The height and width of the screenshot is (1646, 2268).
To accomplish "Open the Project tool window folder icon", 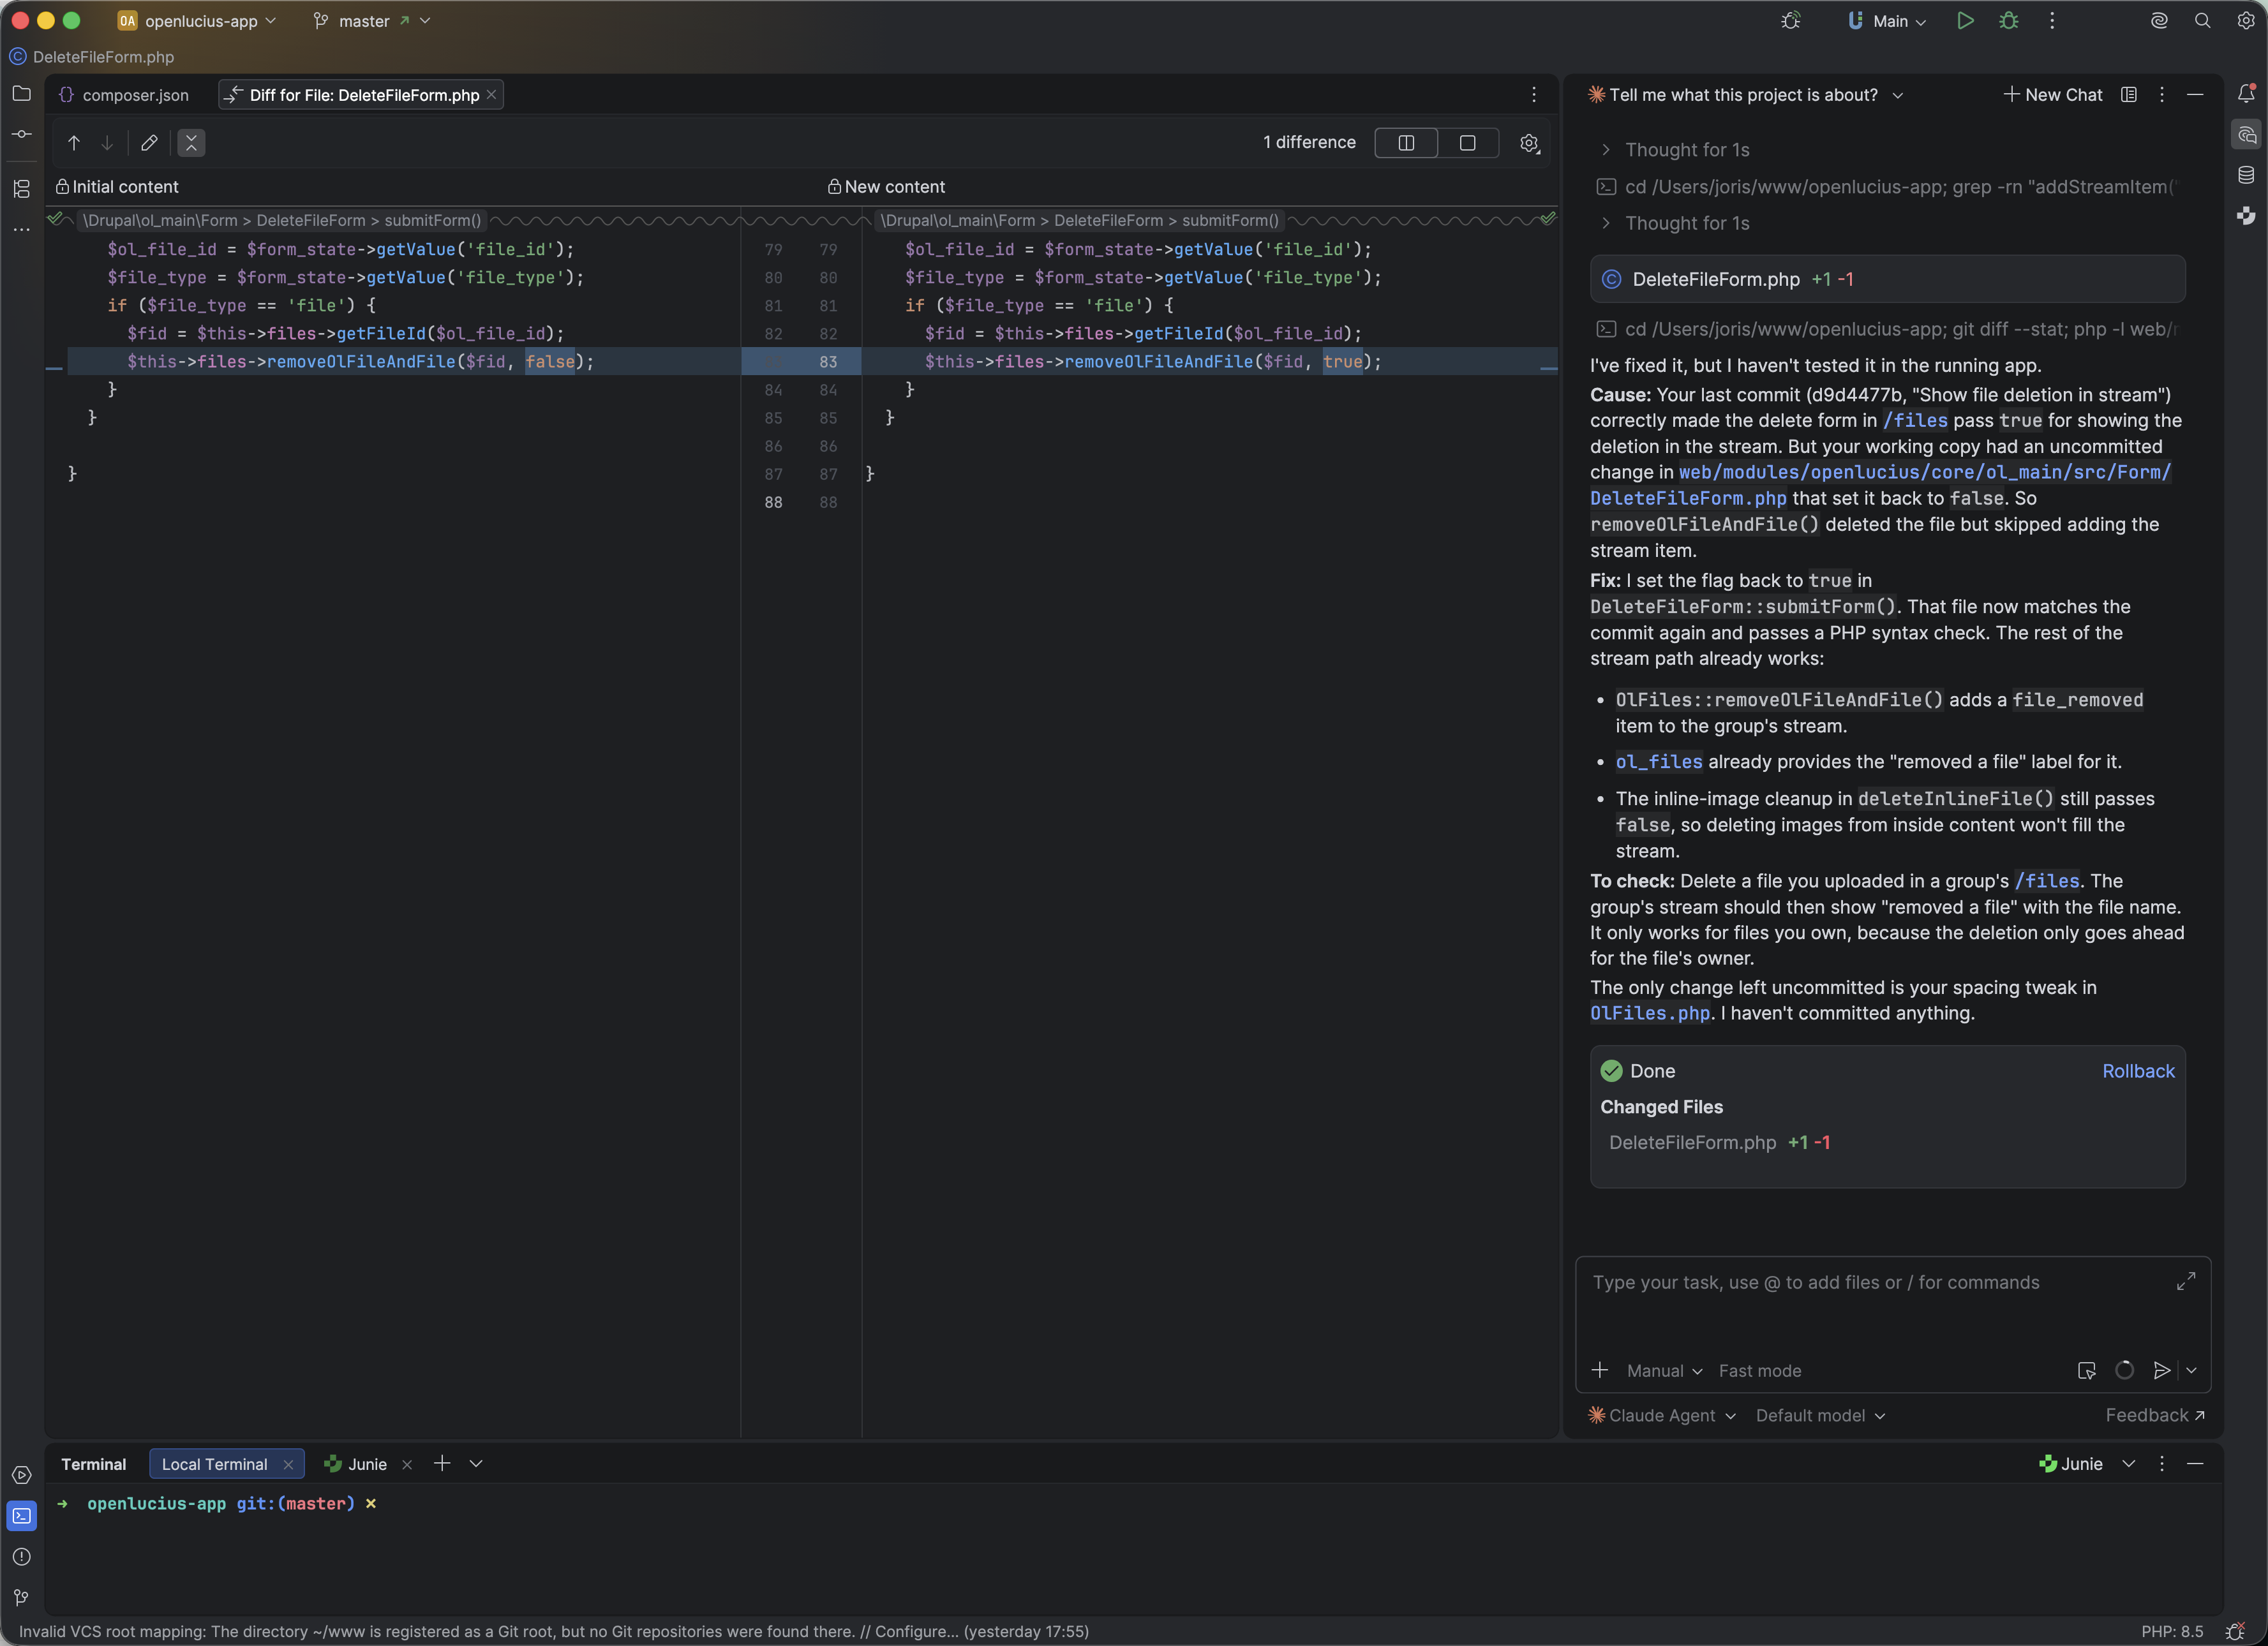I will (x=21, y=94).
